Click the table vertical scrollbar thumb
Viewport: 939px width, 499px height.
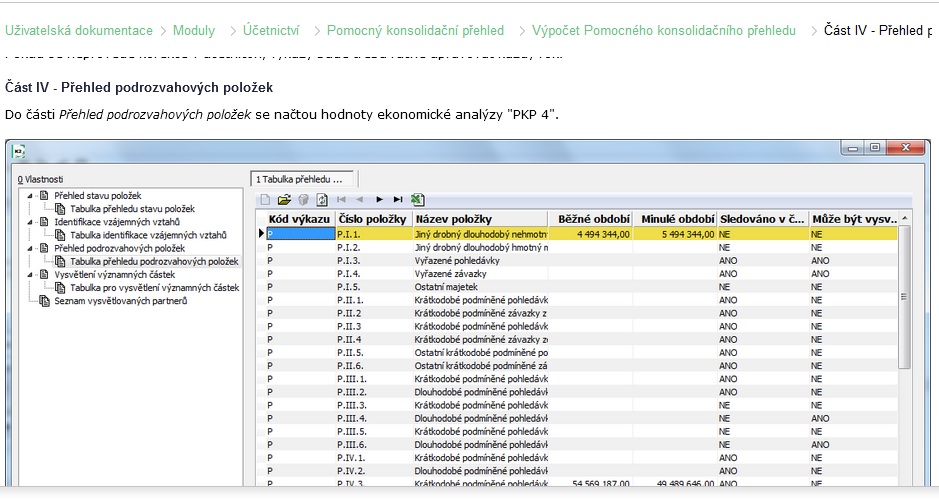904,297
